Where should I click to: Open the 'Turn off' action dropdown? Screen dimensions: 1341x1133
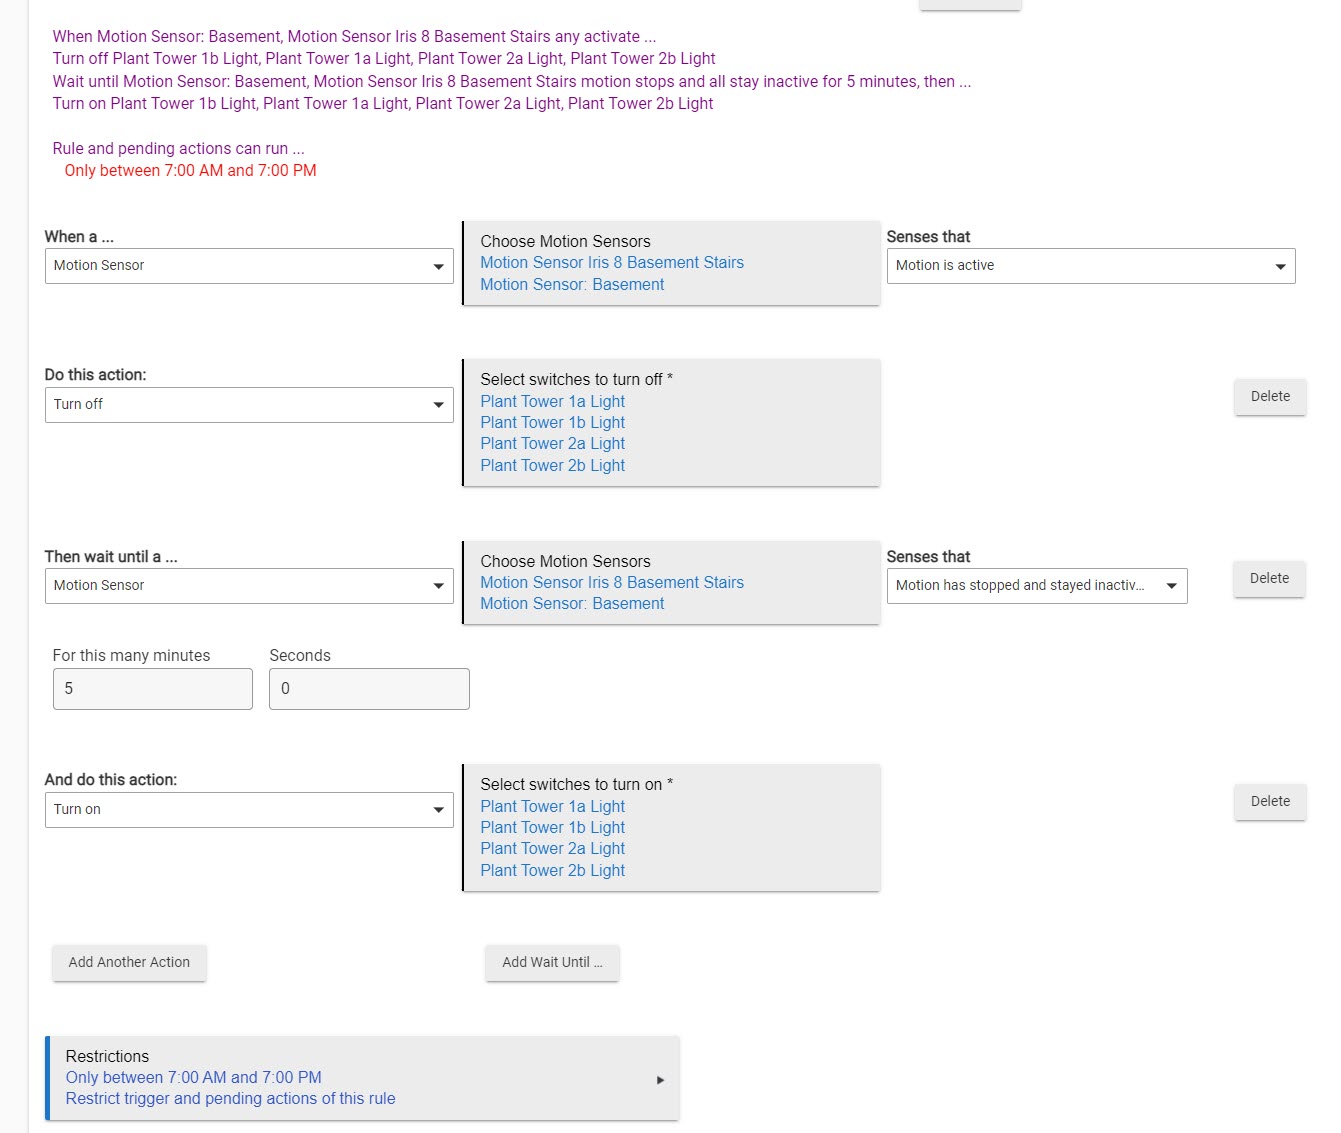pyautogui.click(x=249, y=405)
